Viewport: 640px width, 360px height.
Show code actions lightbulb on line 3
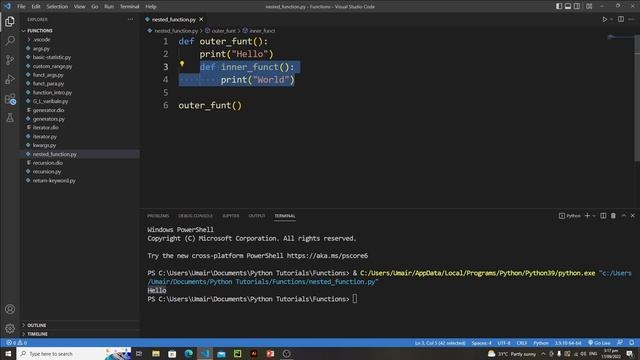182,64
